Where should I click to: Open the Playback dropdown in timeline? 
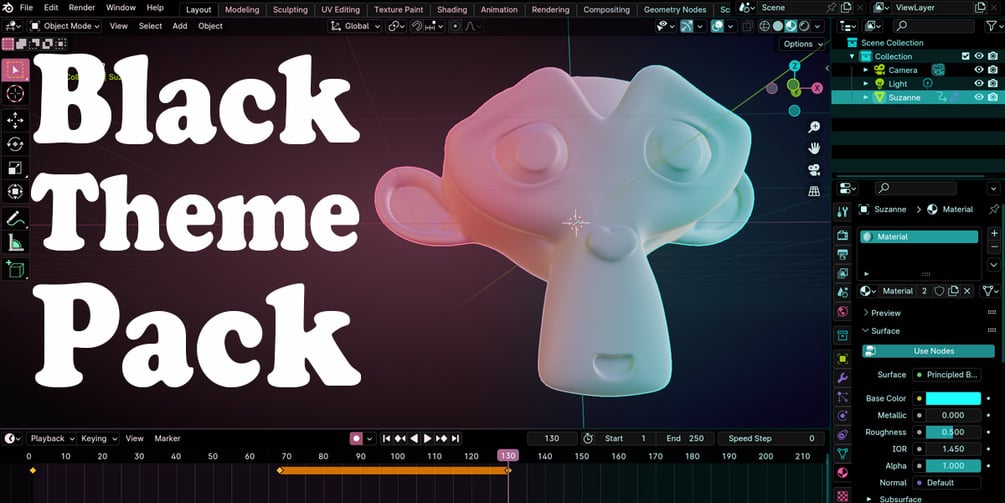(51, 438)
